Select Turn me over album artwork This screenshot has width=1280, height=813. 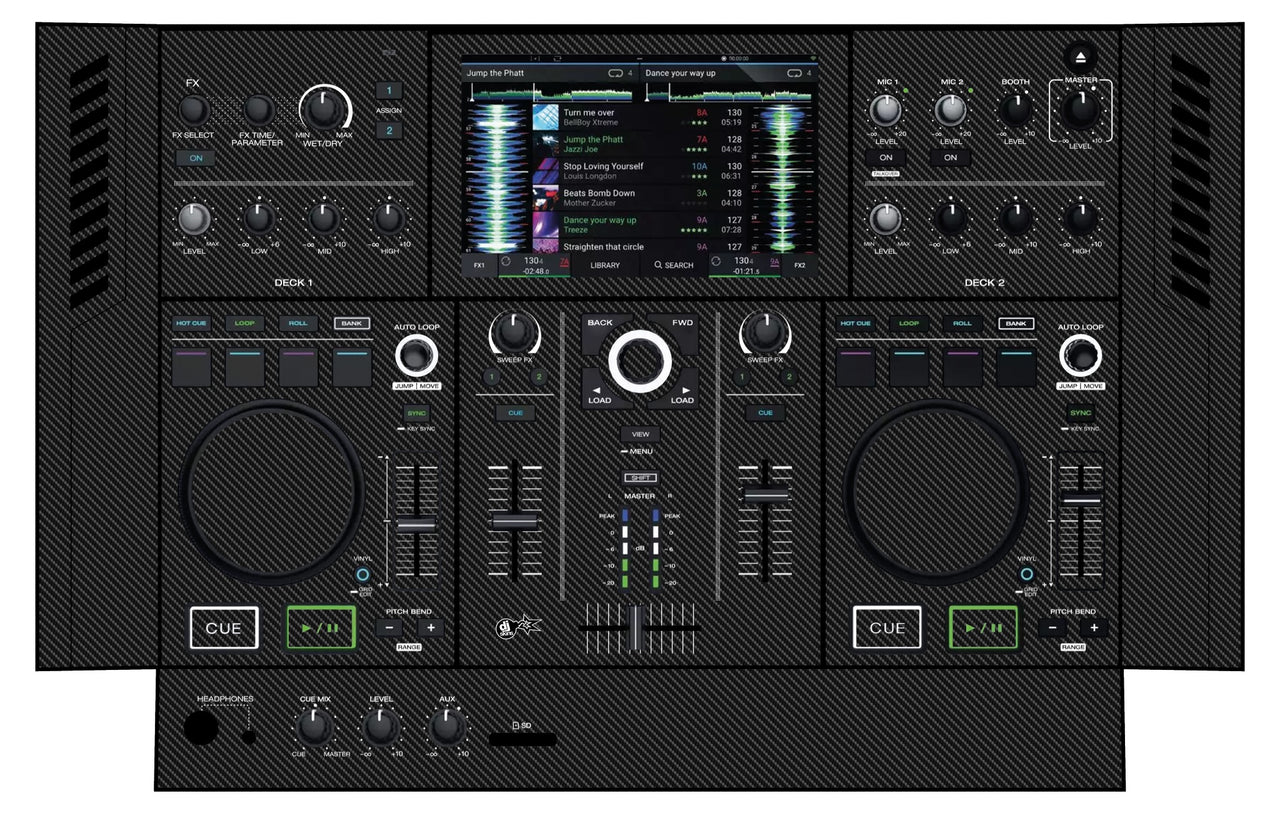tap(545, 118)
